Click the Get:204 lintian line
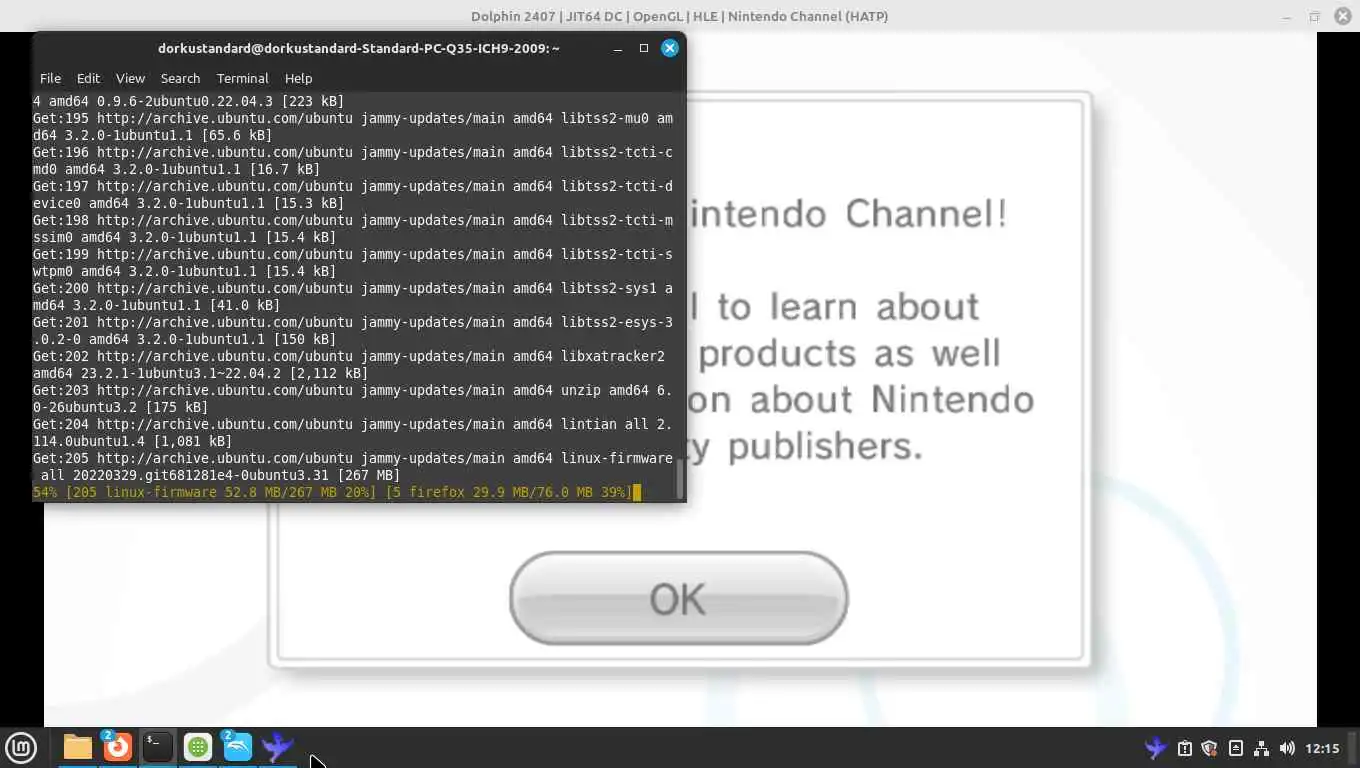This screenshot has height=768, width=1360. click(x=353, y=433)
